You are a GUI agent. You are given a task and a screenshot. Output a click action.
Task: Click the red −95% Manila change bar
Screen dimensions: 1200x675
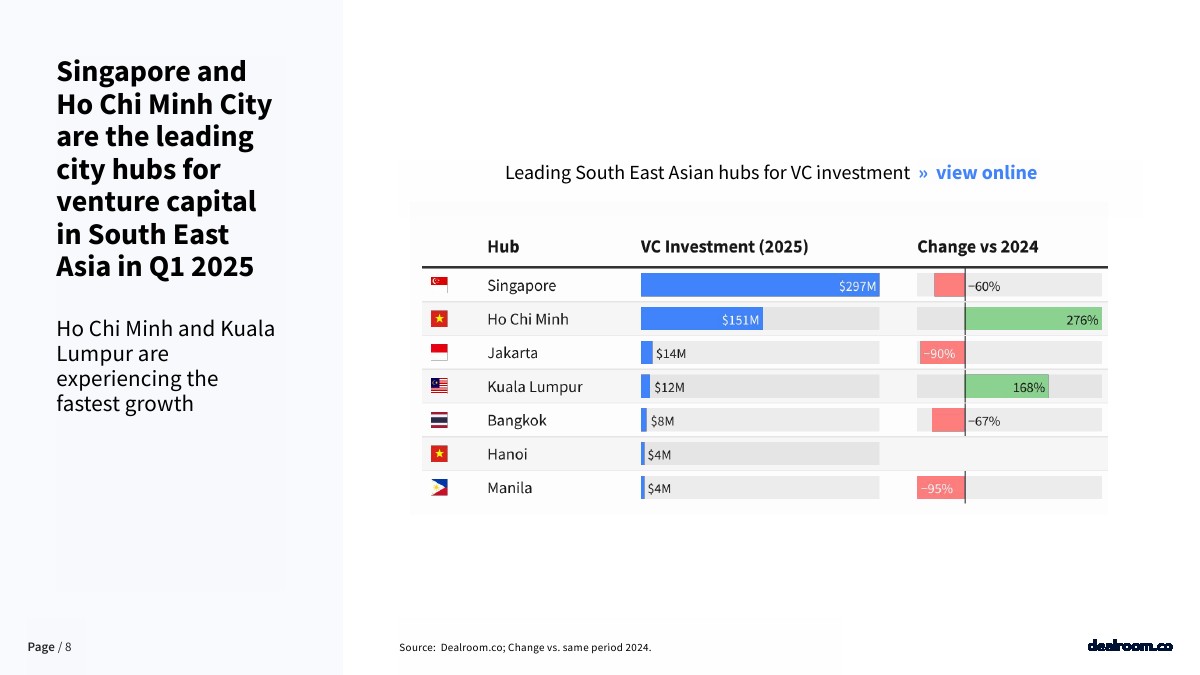[x=941, y=488]
